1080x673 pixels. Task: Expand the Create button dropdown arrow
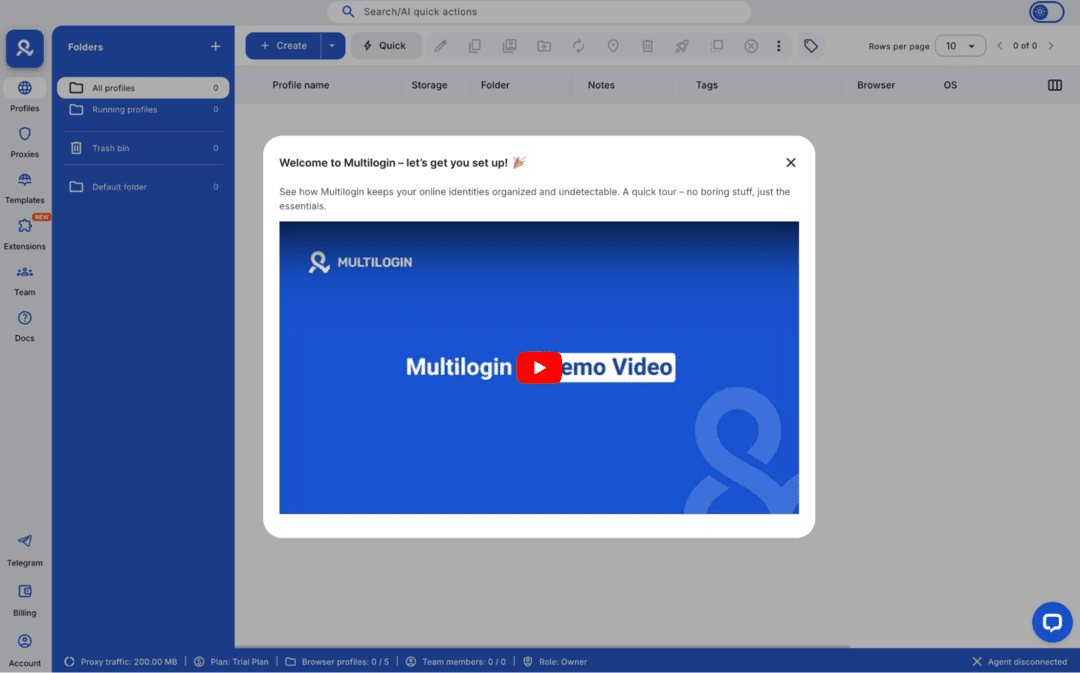tap(333, 46)
